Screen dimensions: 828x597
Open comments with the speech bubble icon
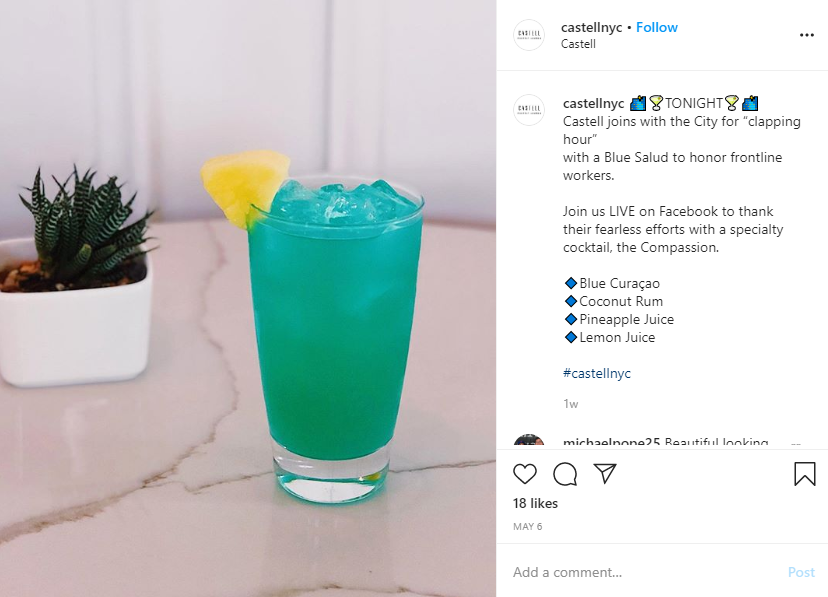[x=565, y=474]
